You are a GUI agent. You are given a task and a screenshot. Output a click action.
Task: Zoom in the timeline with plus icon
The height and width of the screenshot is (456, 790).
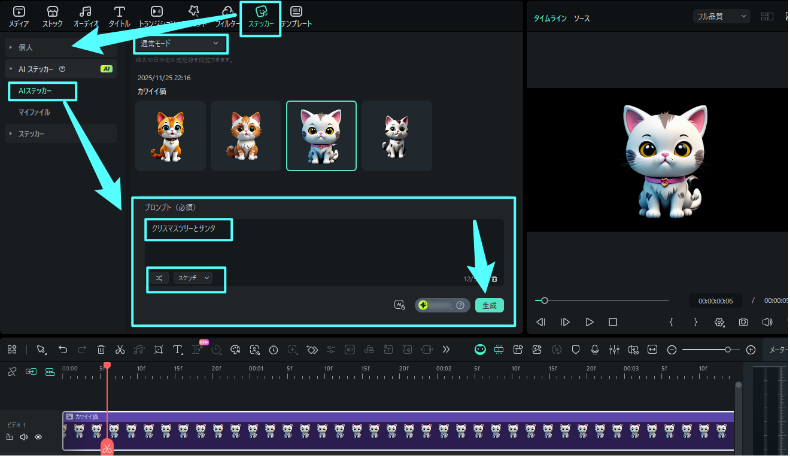click(751, 349)
